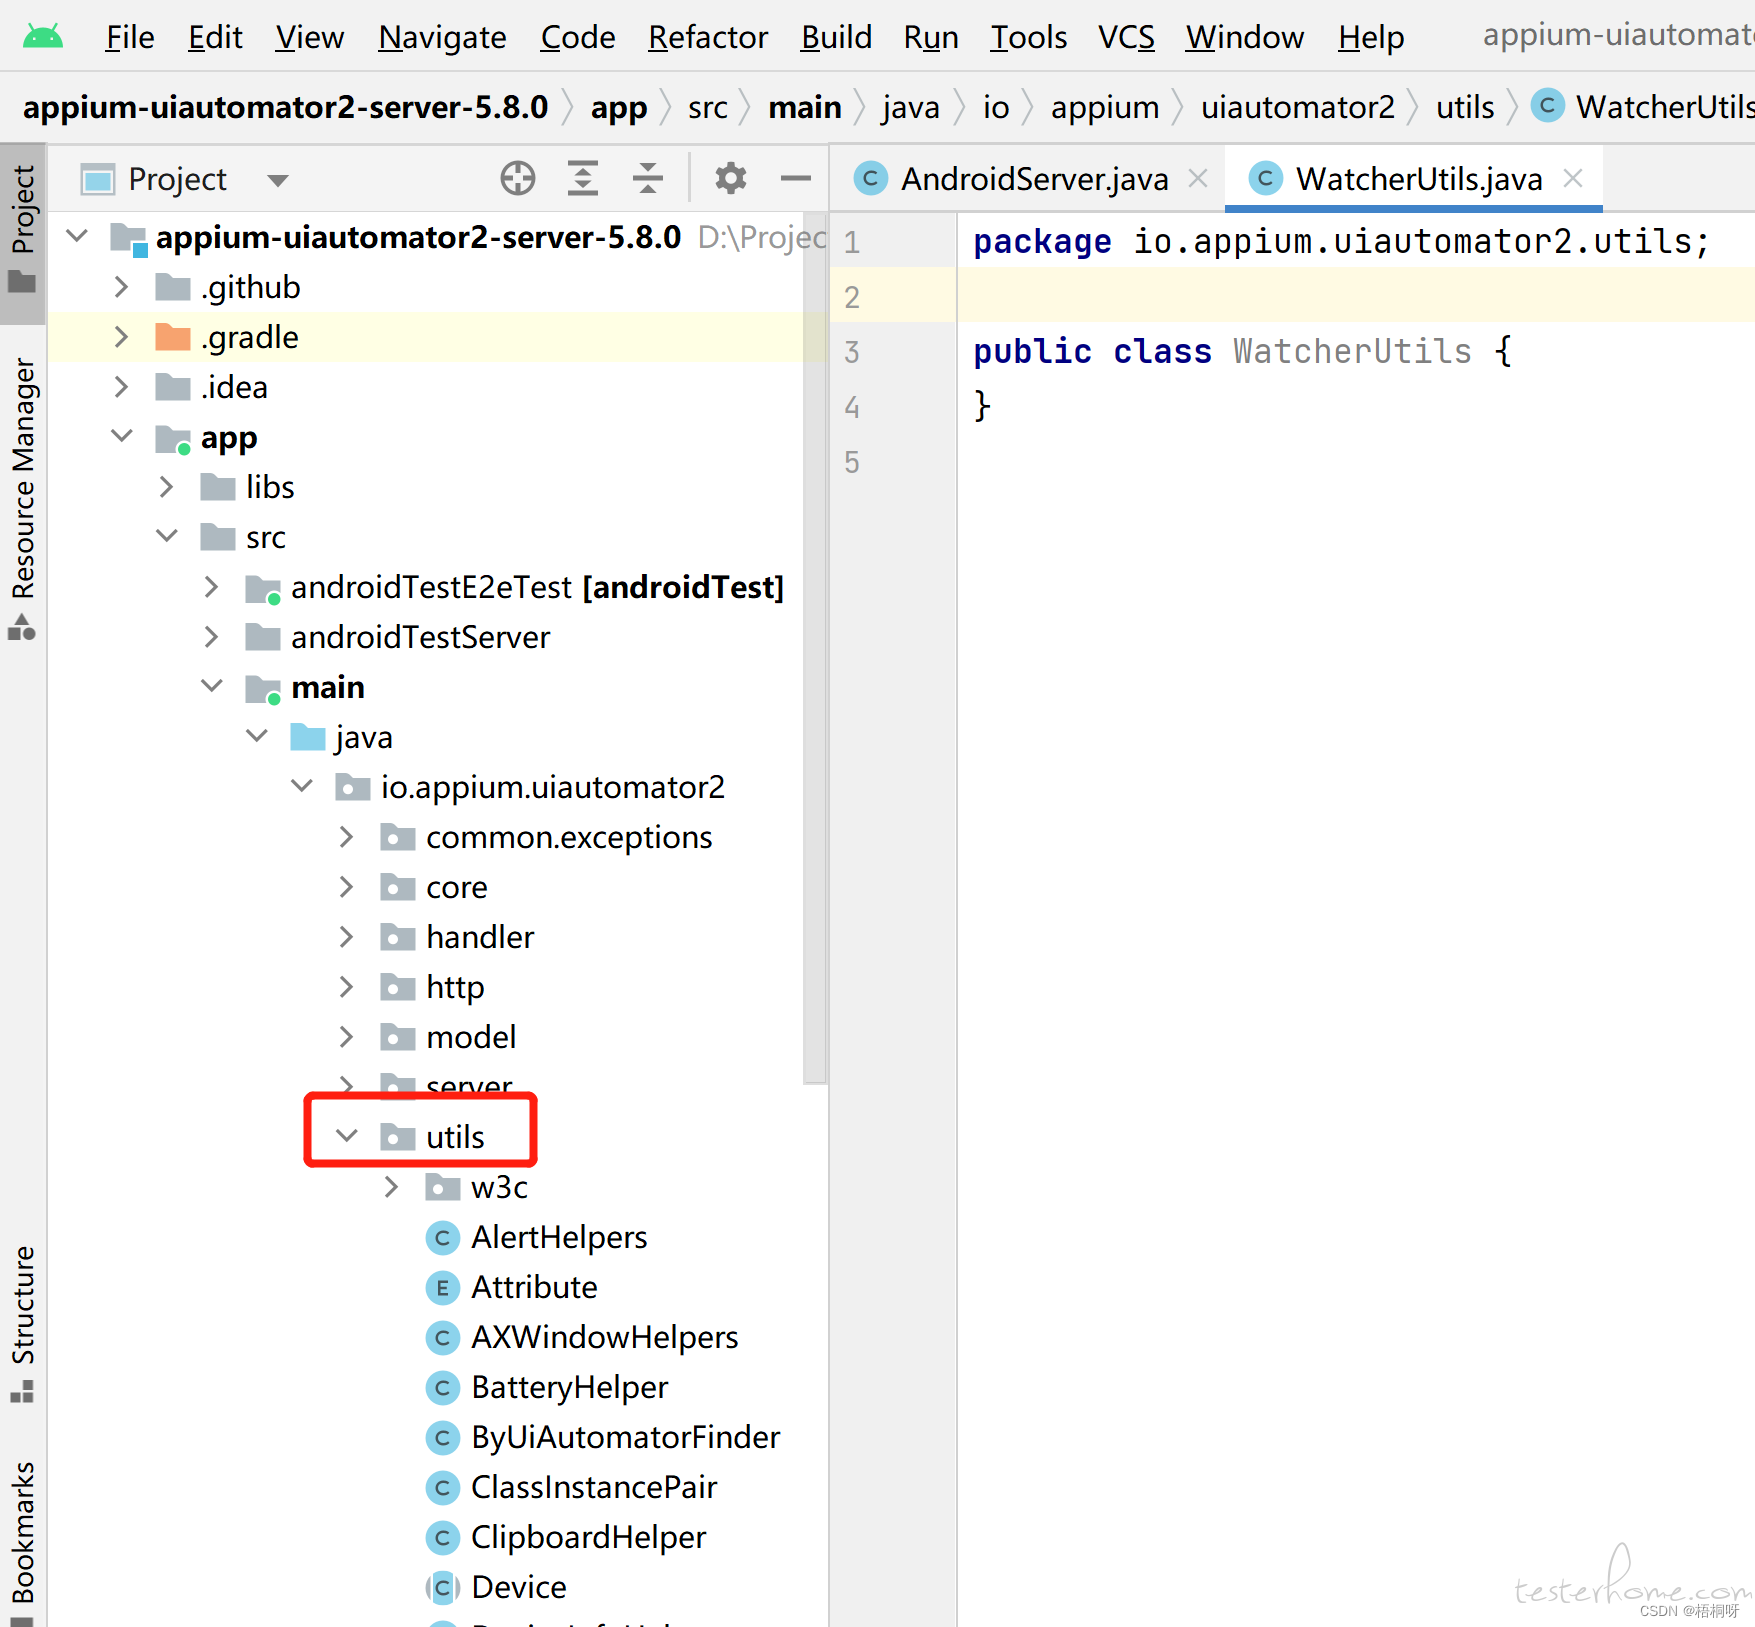1755x1627 pixels.
Task: Click the Android Studio logo icon
Action: [42, 37]
